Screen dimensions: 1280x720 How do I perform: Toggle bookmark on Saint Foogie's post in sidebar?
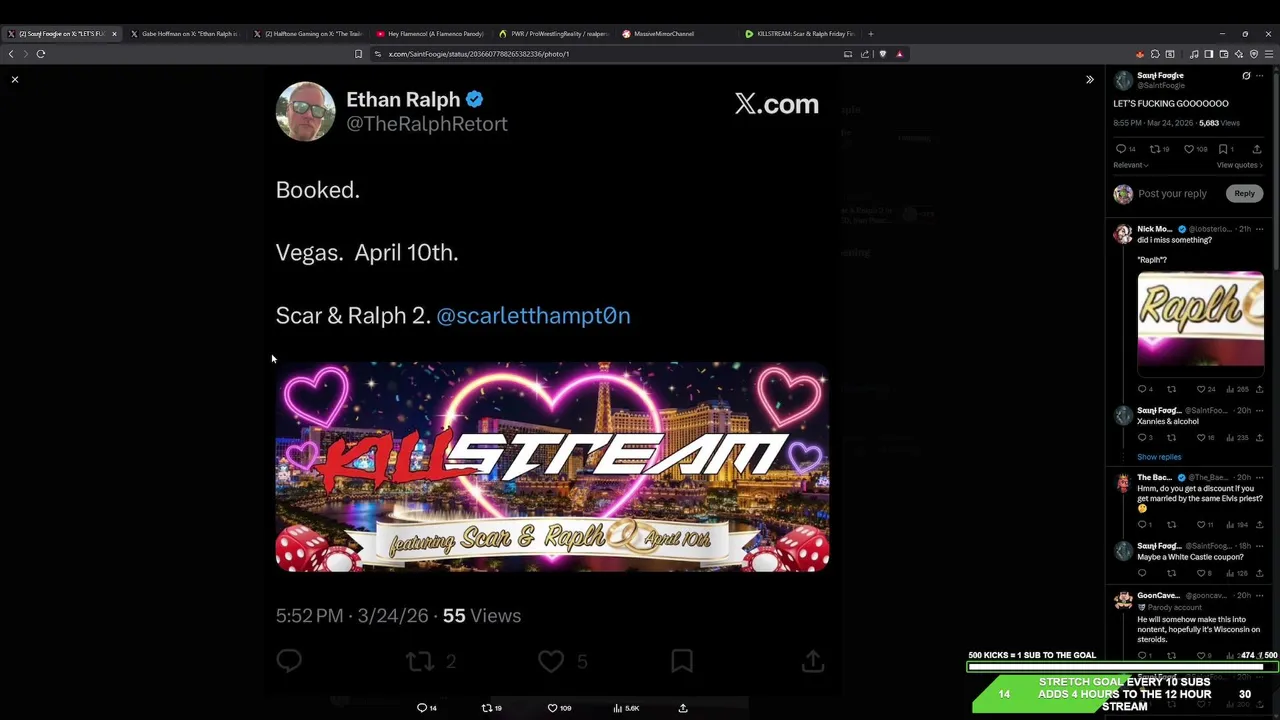pyautogui.click(x=1223, y=149)
